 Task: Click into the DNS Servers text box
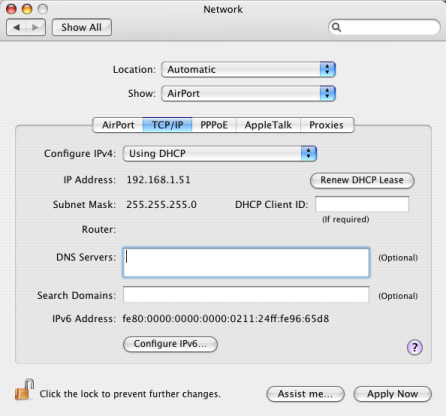(246, 262)
